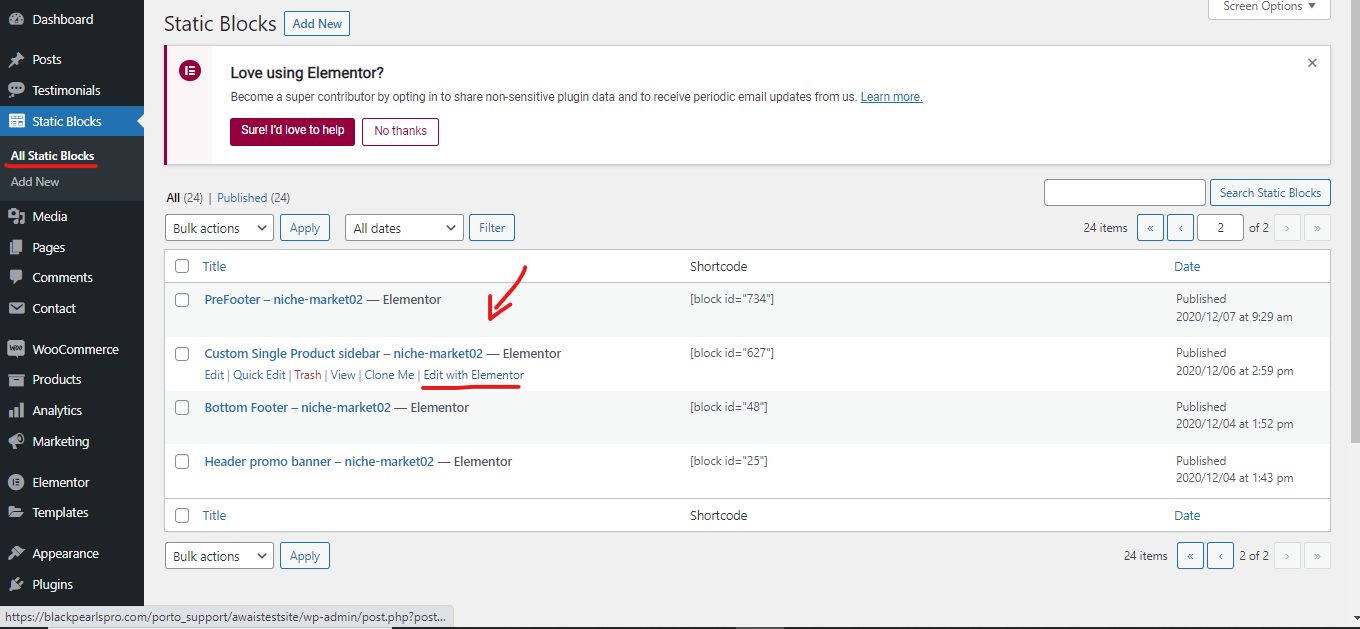1360x629 pixels.
Task: Go to previous page using bottom ‹ button
Action: (1220, 556)
